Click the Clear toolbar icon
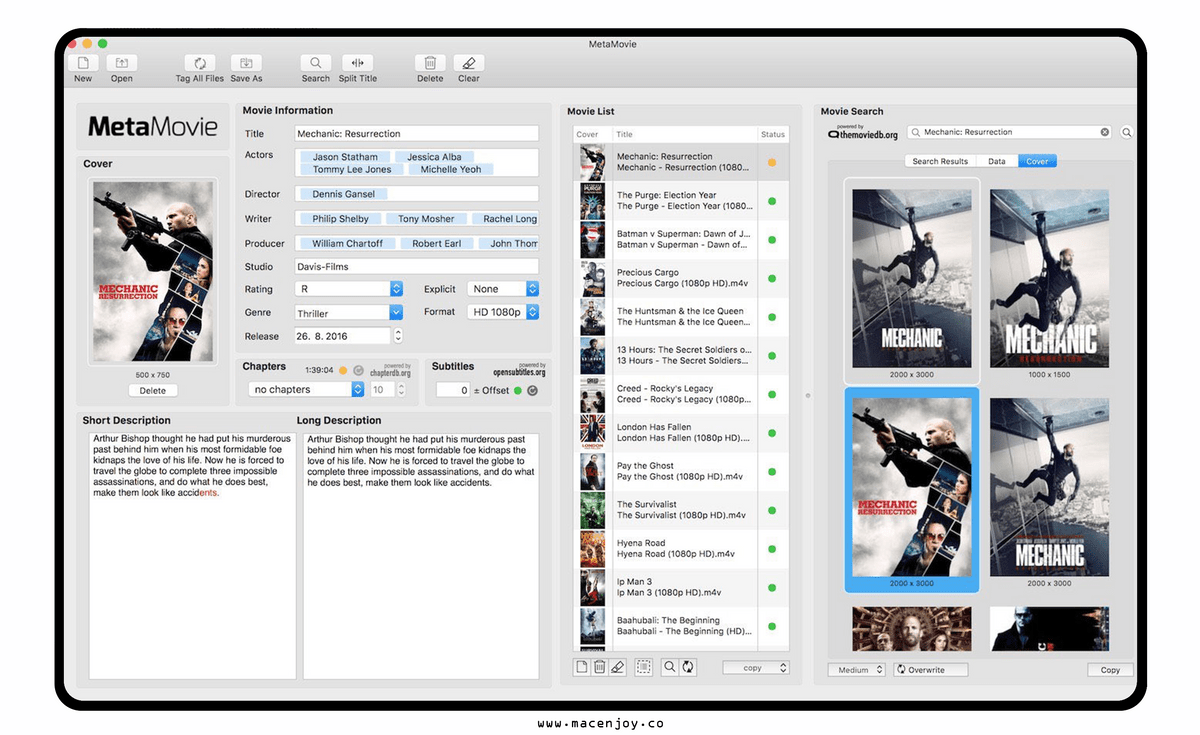 point(469,62)
